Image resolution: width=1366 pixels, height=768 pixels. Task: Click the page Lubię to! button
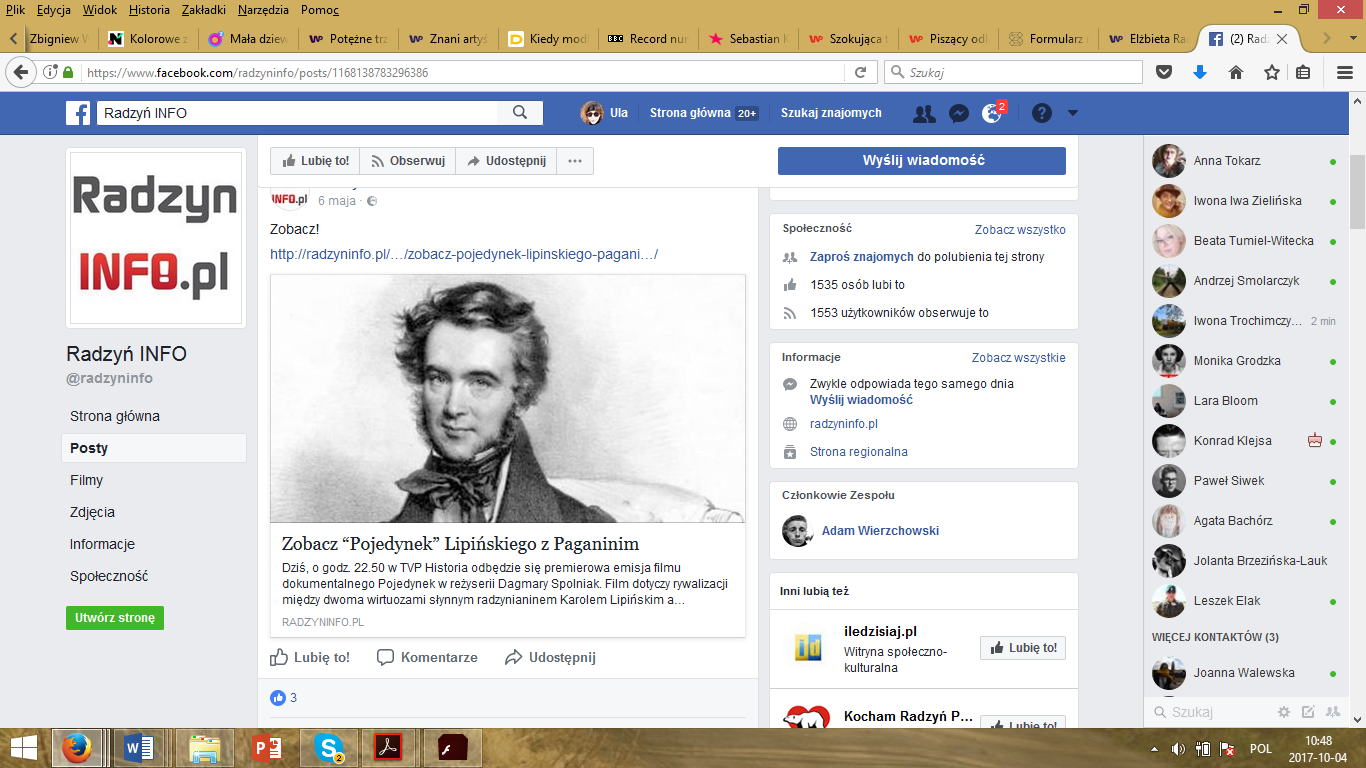click(x=315, y=161)
